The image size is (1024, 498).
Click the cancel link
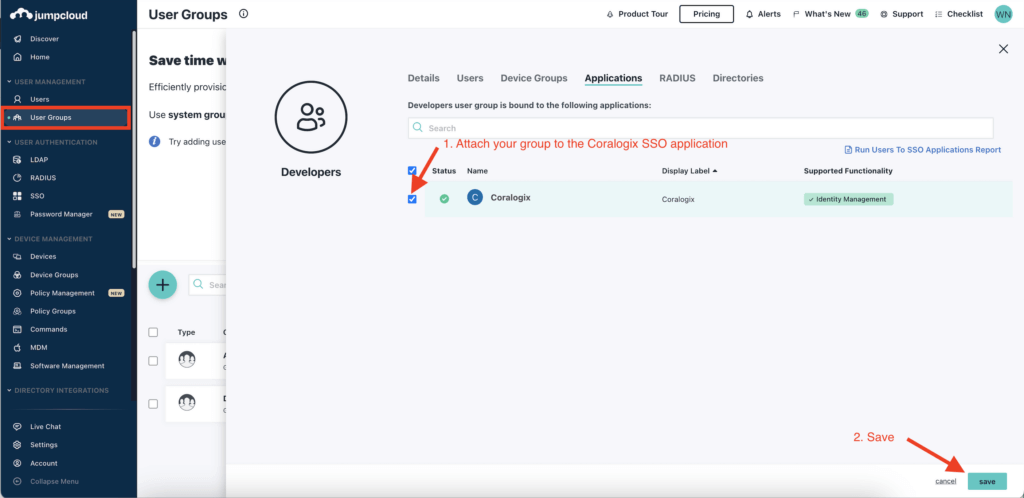pos(945,481)
